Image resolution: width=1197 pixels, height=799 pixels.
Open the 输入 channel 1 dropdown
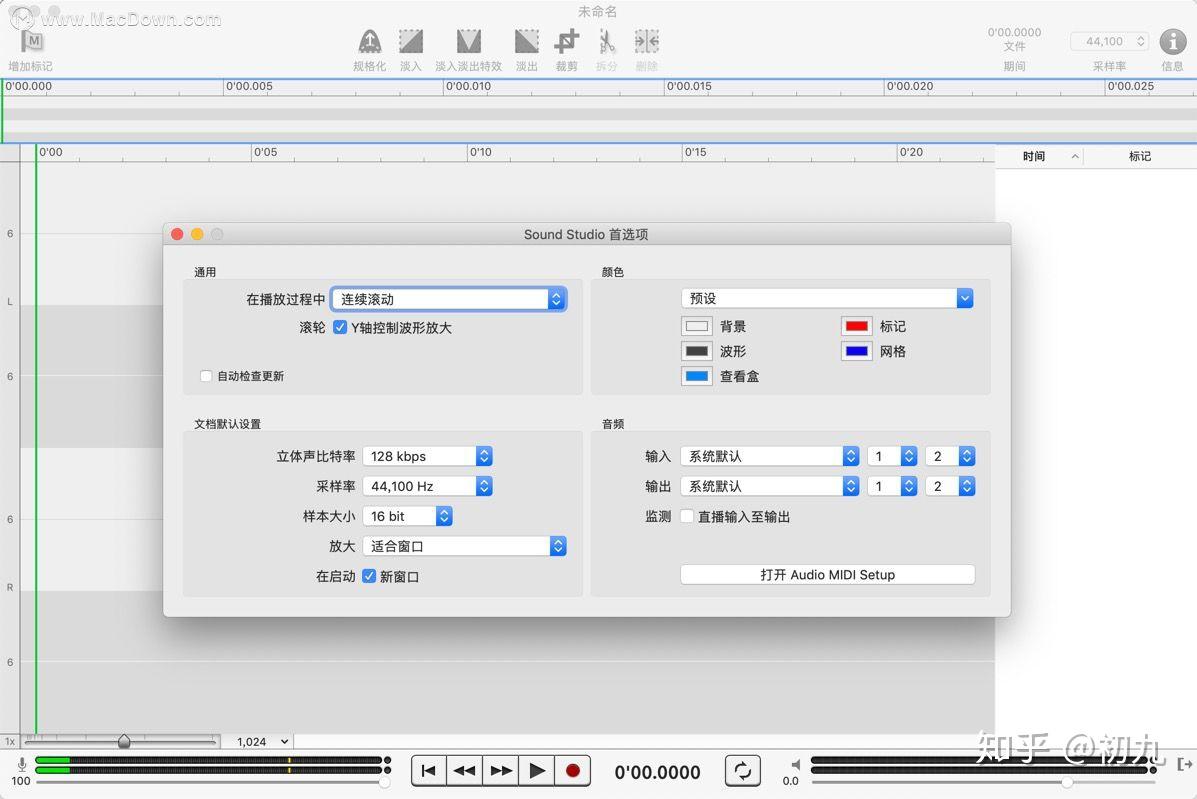click(892, 456)
